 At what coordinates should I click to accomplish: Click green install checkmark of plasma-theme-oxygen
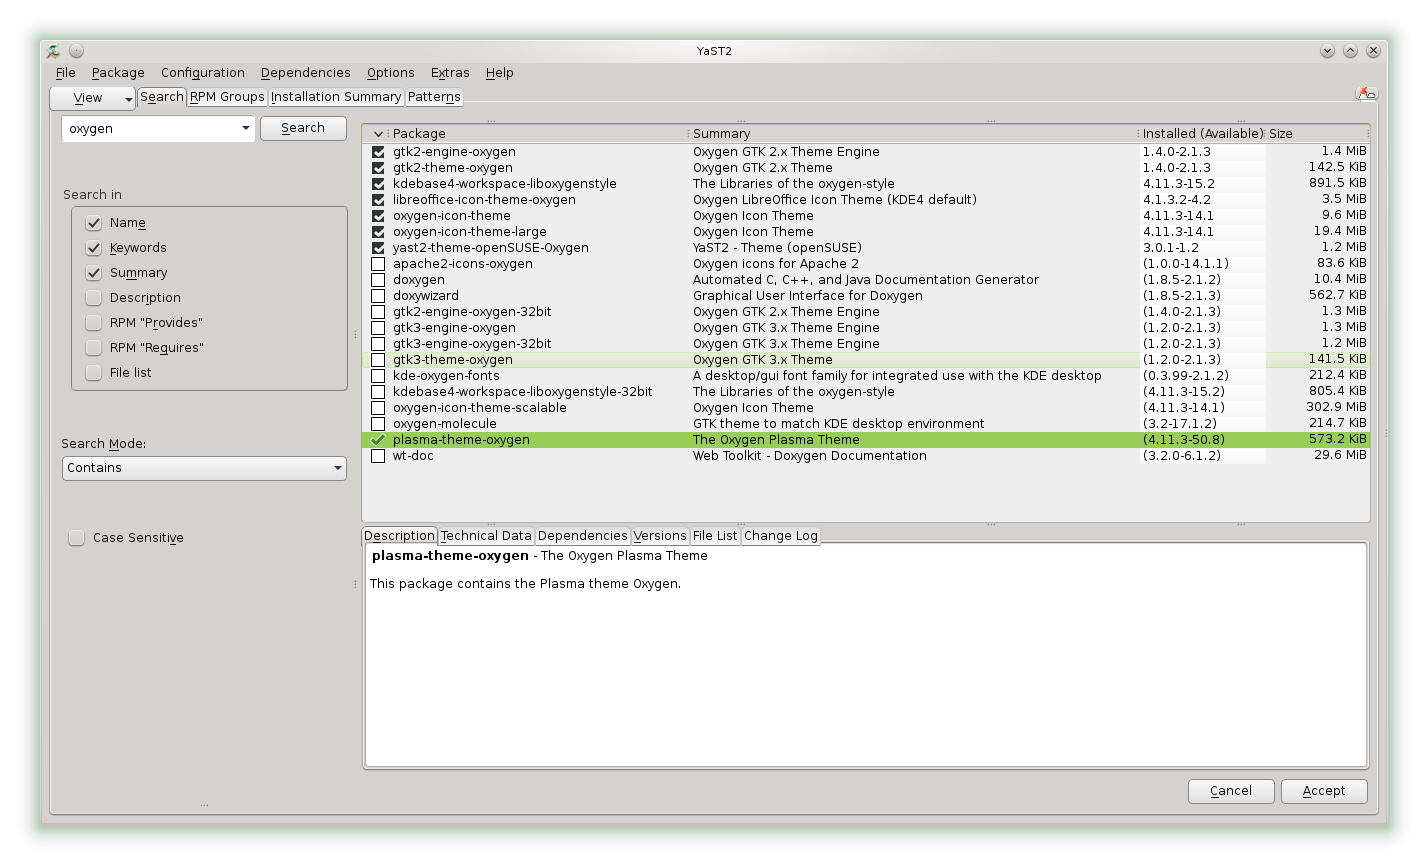click(x=378, y=440)
